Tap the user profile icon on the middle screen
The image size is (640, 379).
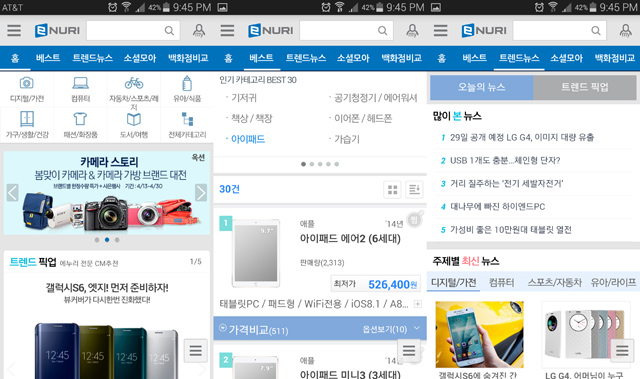pos(412,31)
